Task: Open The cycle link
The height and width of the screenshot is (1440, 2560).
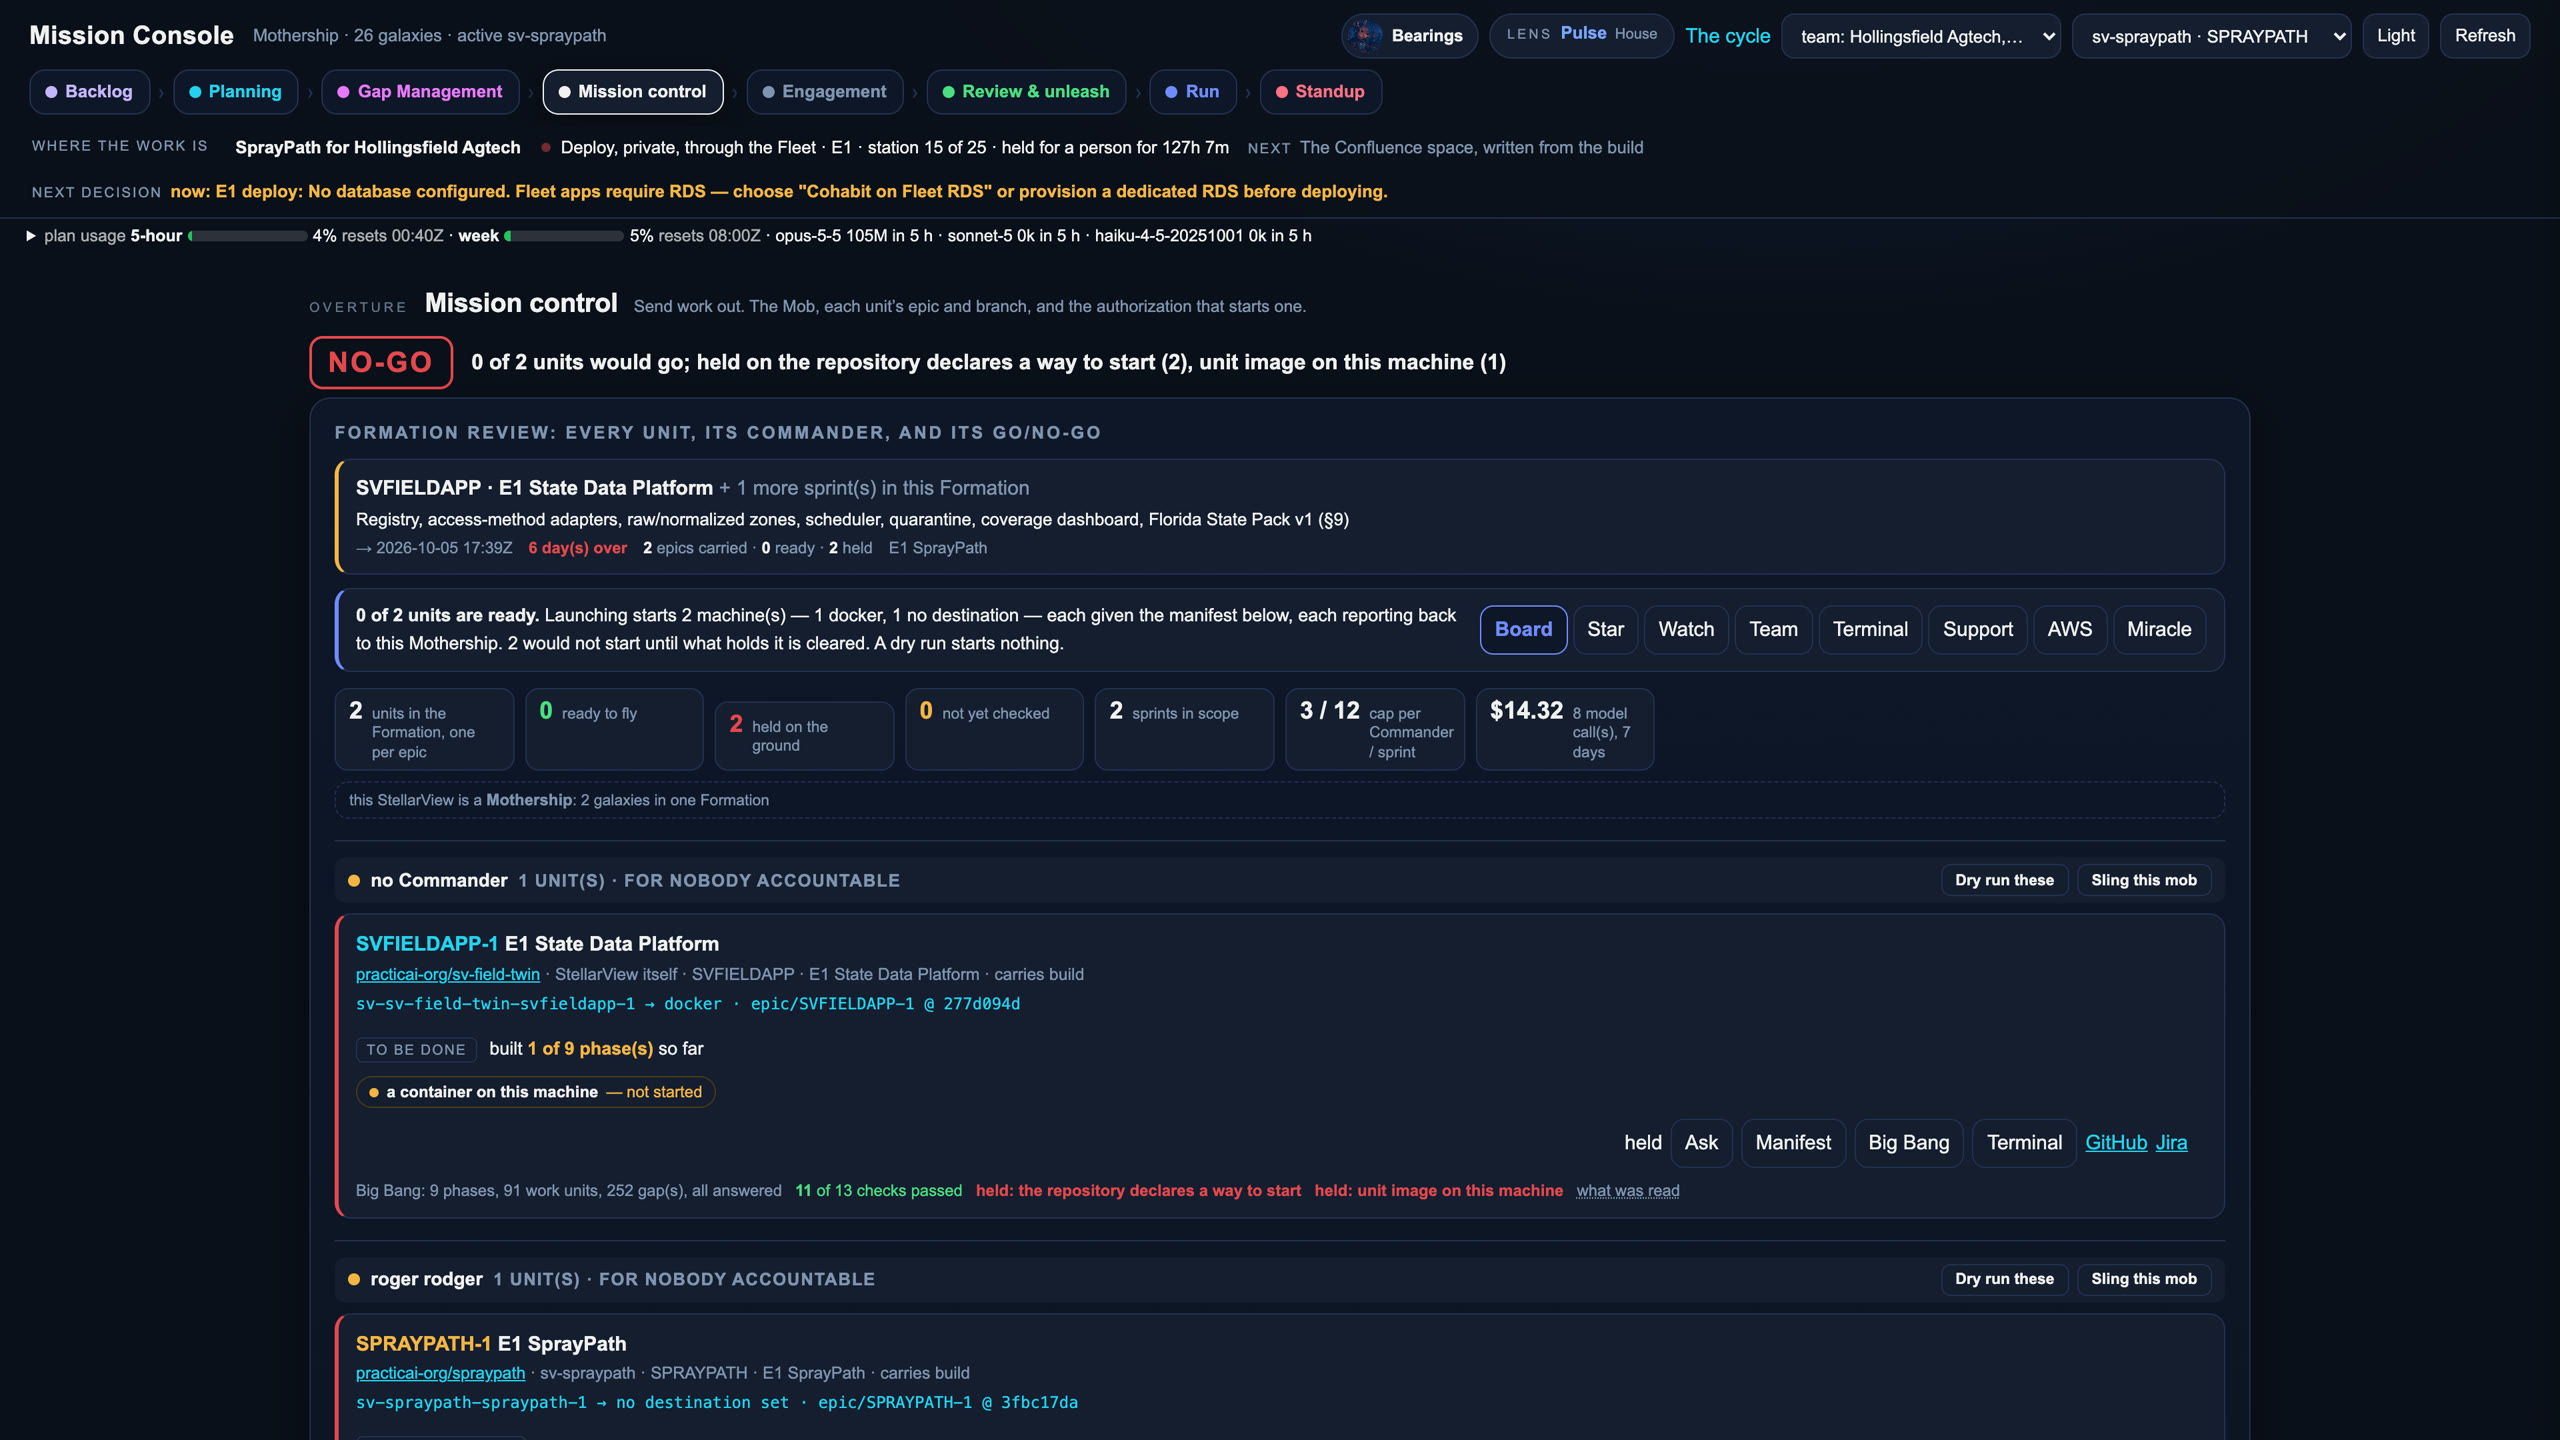Action: [1727, 36]
